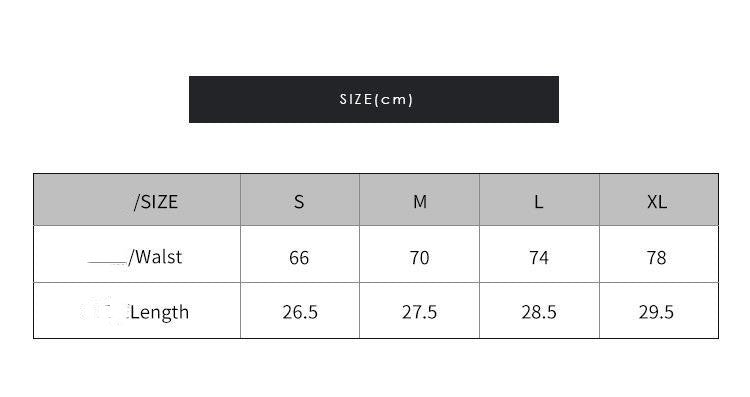Screen dimensions: 750x397
Task: Click waist value 78 for size XL
Action: (657, 258)
